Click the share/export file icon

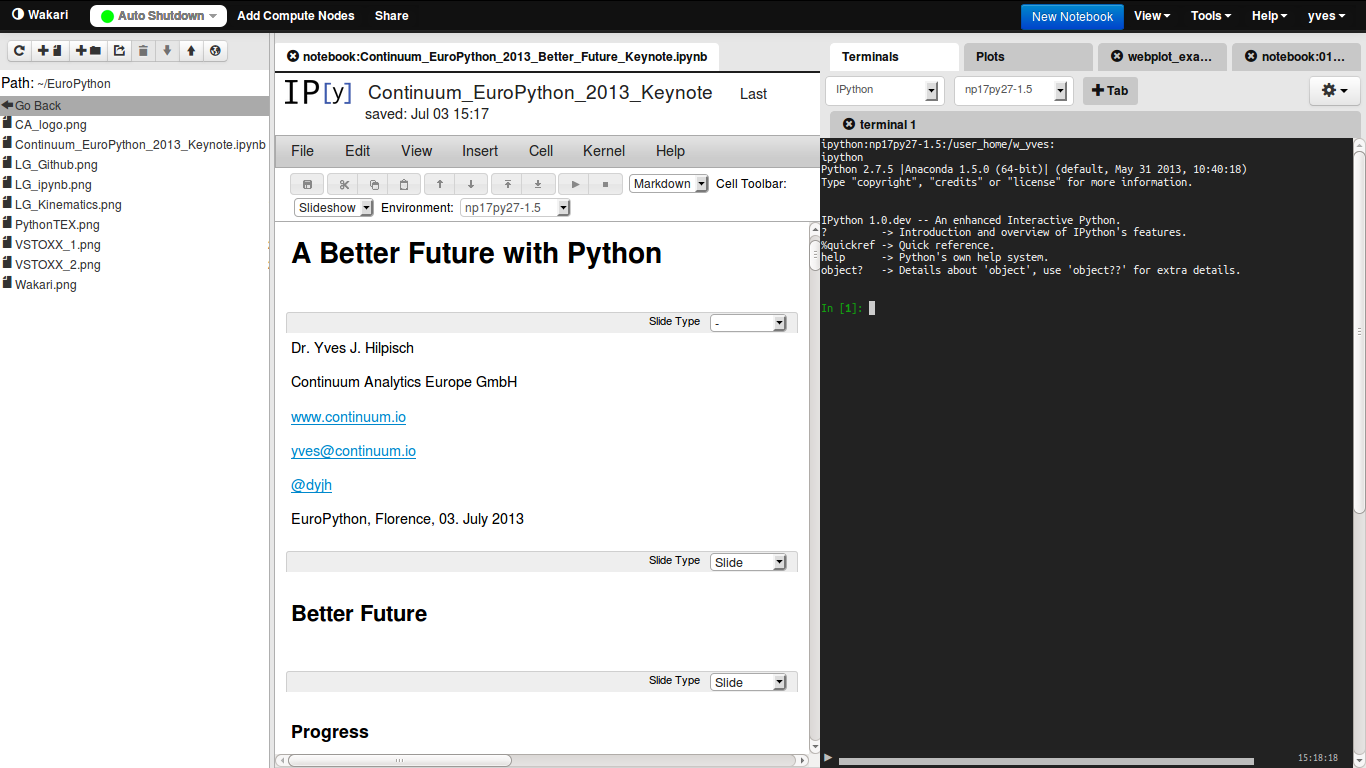point(119,50)
